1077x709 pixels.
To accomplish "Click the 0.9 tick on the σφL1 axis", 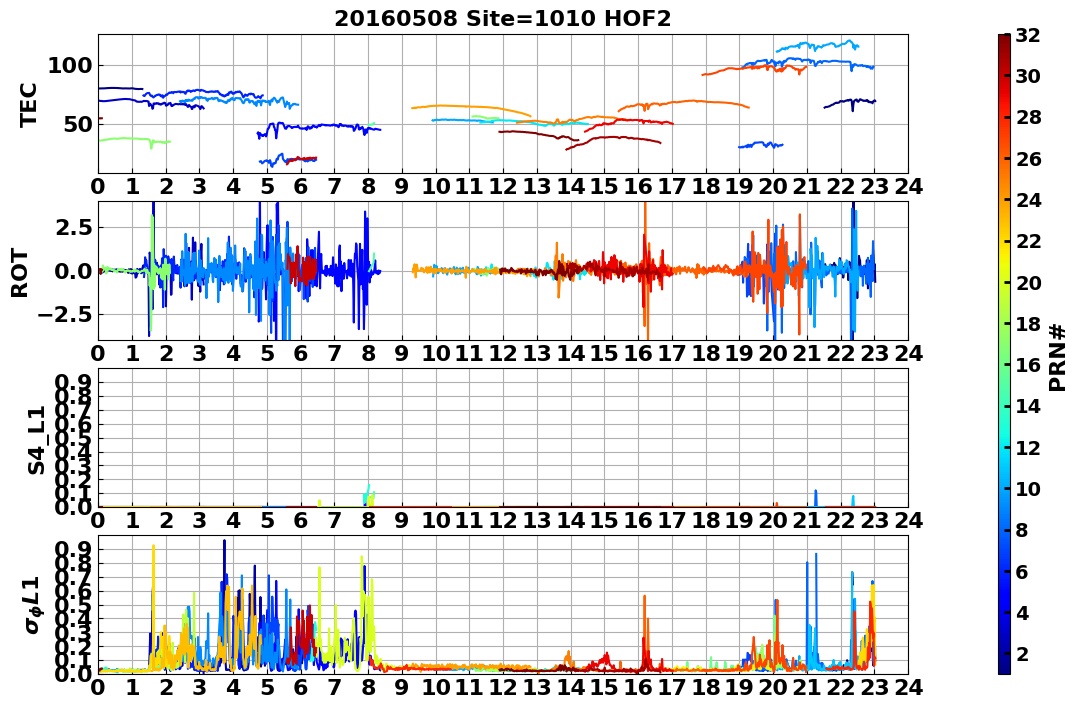I will 73,548.
